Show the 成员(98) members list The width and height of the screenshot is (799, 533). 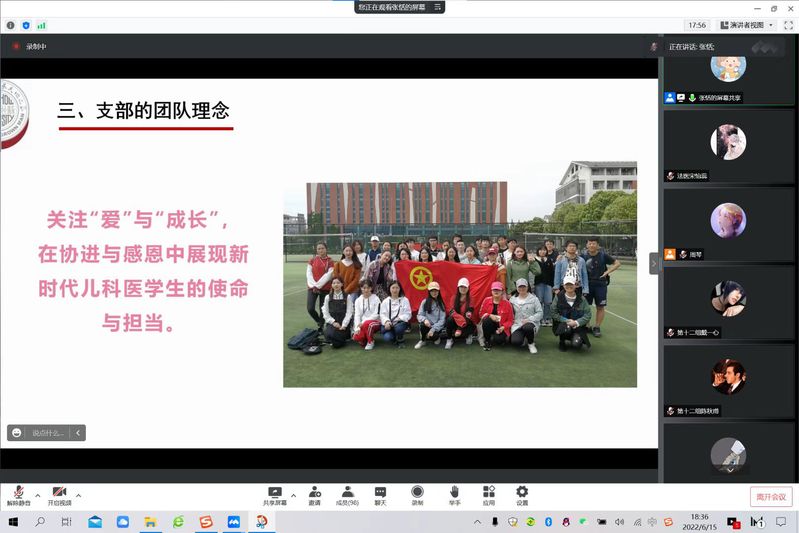347,495
